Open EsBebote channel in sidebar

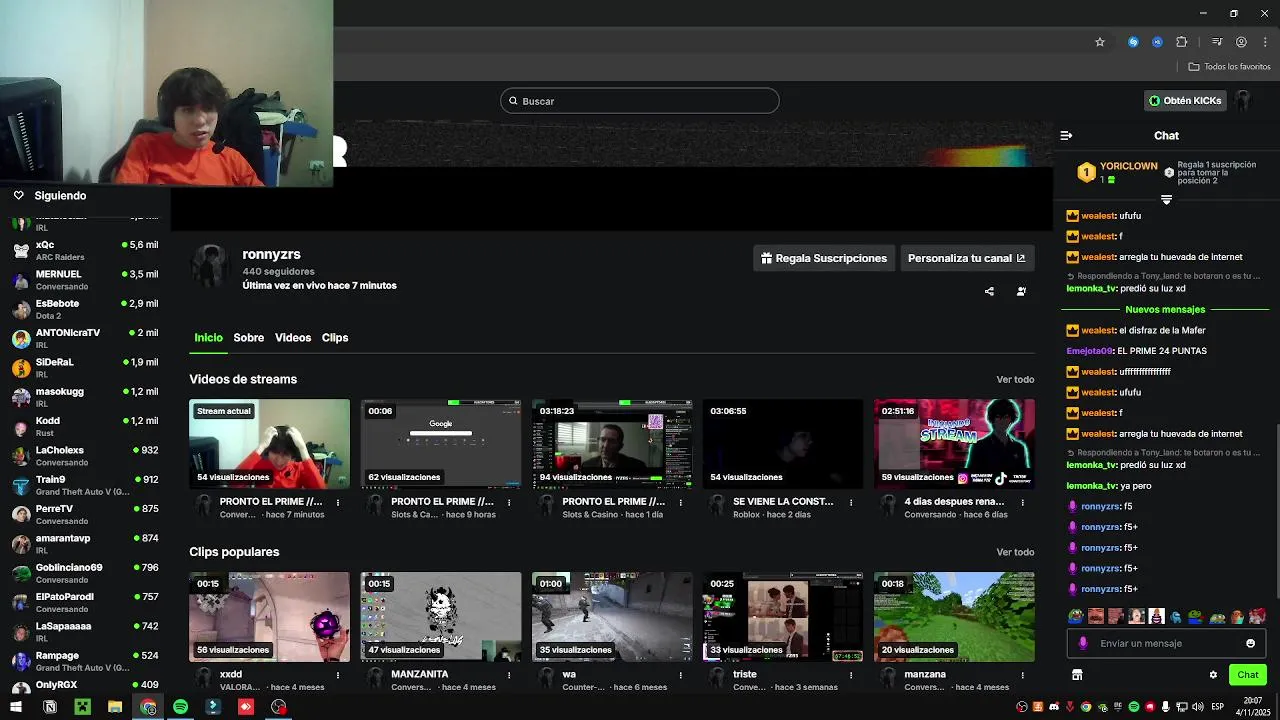85,309
